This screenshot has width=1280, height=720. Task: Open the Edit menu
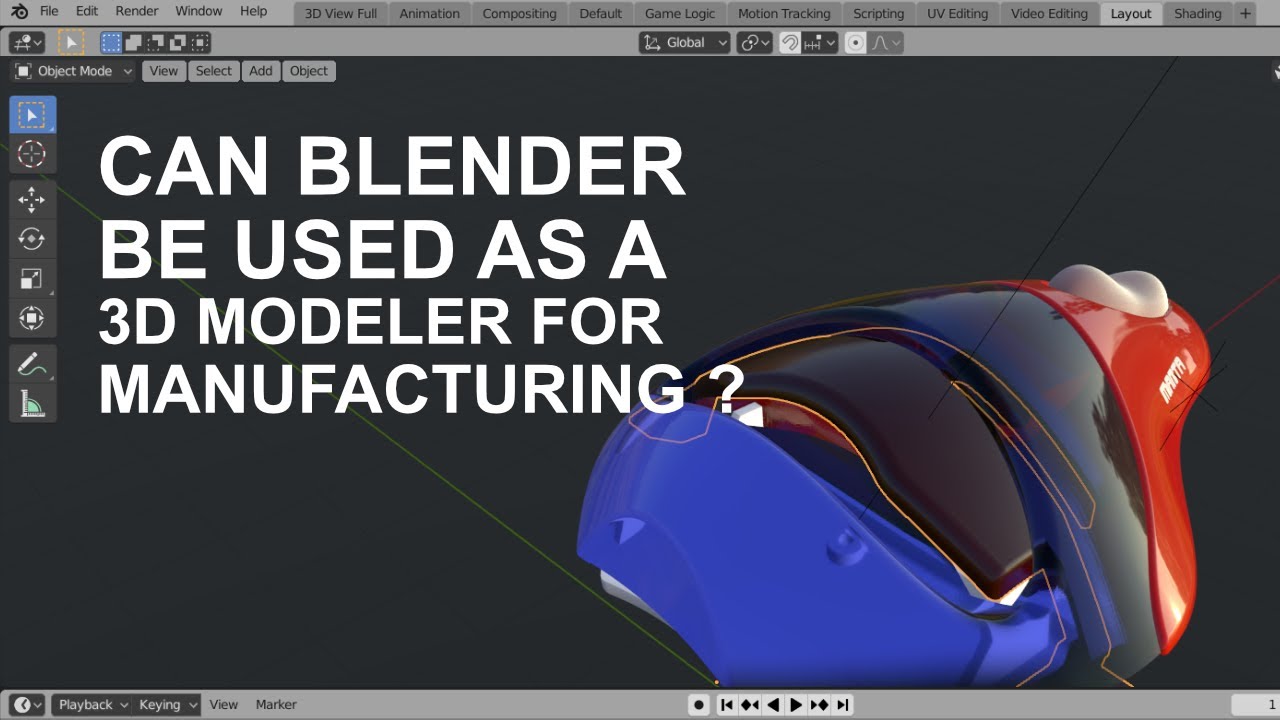[x=87, y=12]
